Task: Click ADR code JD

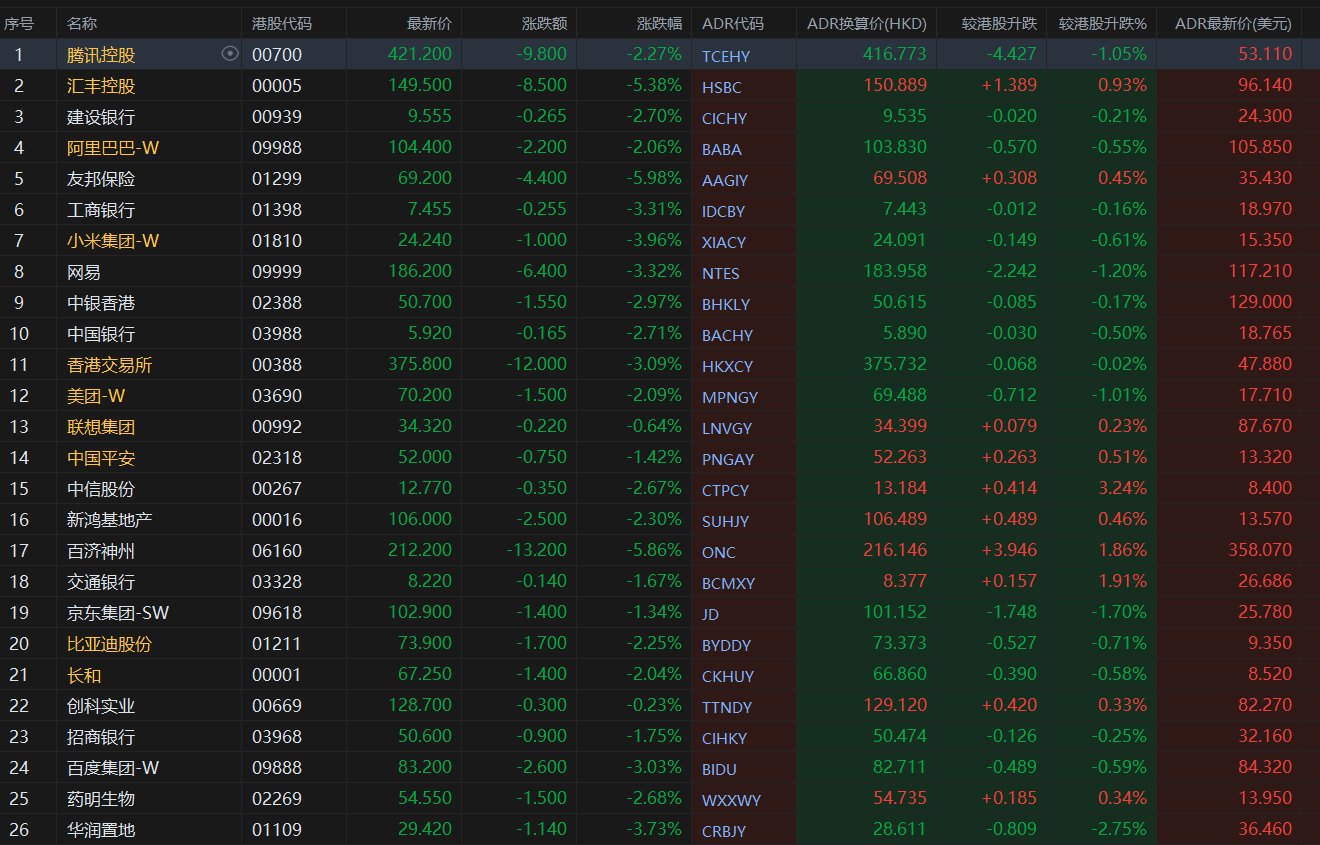Action: (711, 614)
